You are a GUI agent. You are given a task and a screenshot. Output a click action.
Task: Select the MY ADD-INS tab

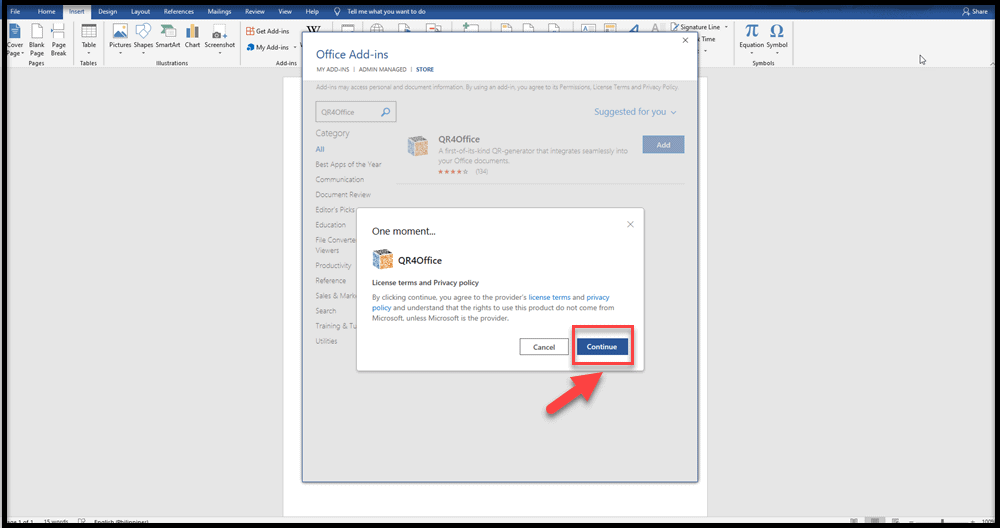point(332,70)
